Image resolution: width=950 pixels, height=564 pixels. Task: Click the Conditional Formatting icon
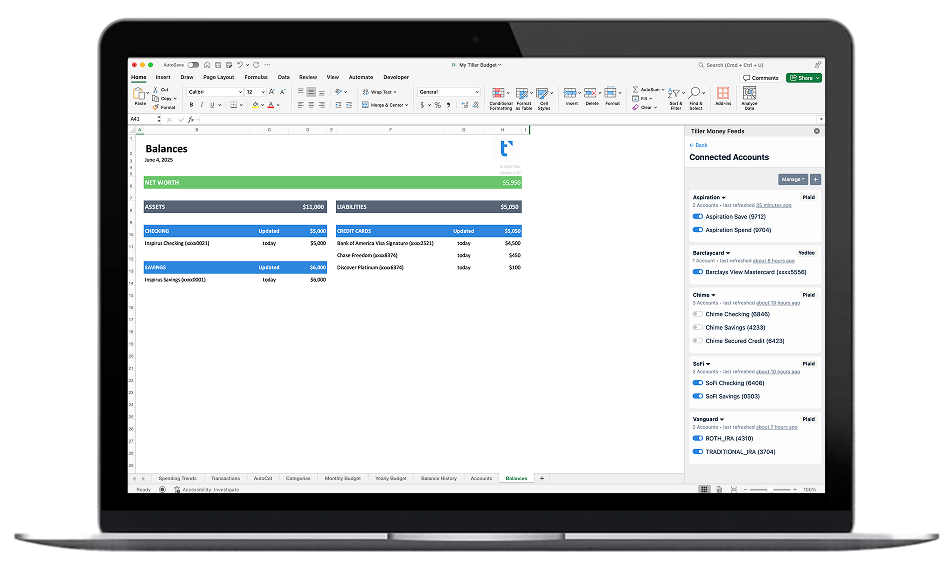point(500,95)
